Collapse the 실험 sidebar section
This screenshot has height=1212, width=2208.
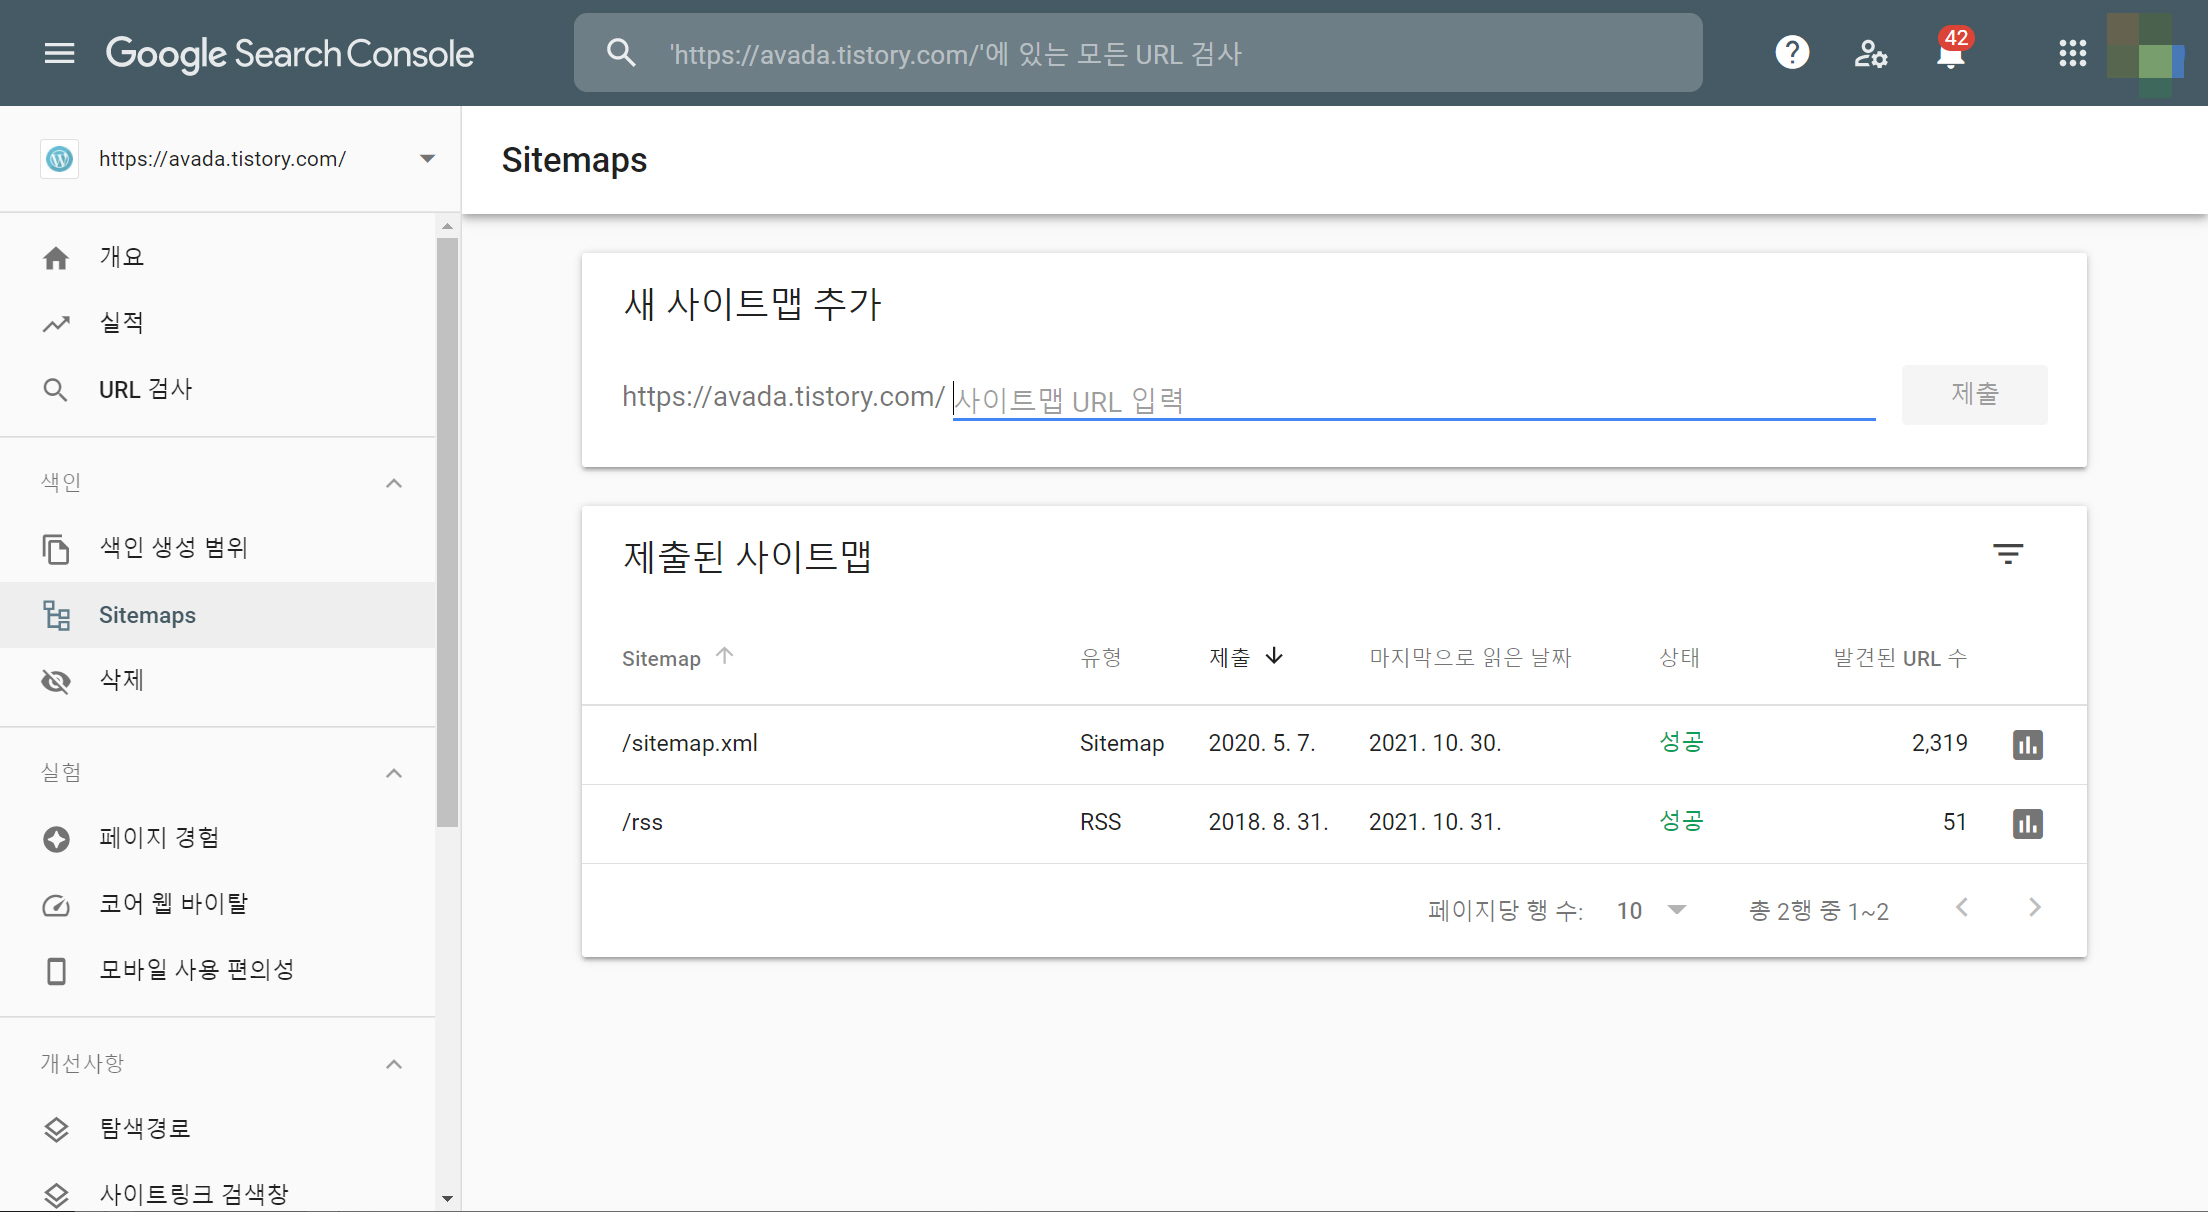(x=394, y=773)
